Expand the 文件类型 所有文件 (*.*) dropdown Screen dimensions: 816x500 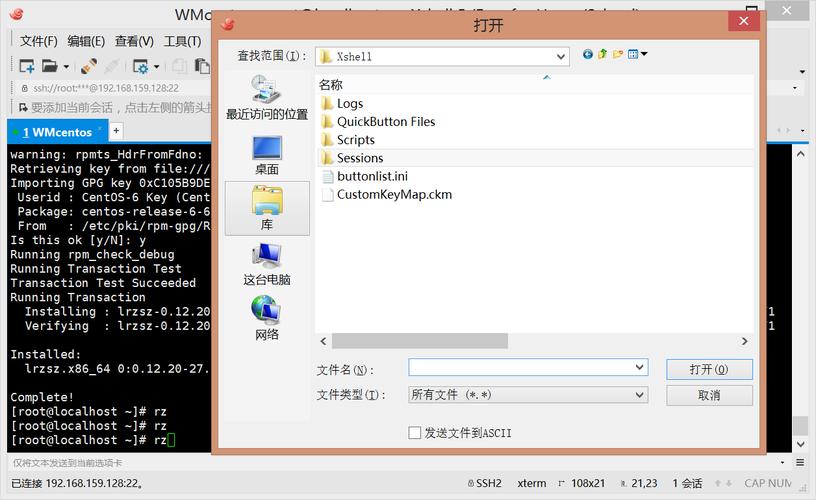[528, 395]
